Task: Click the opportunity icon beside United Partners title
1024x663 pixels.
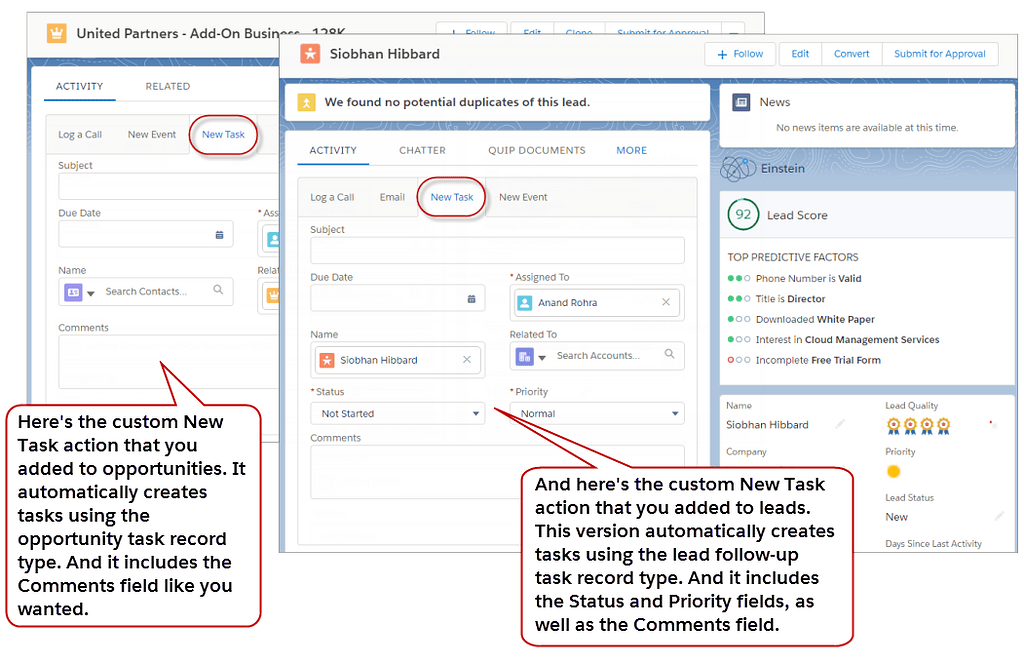Action: 57,33
